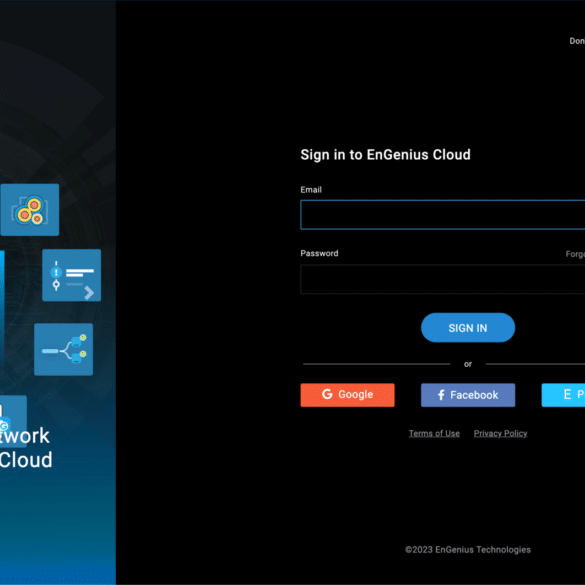The width and height of the screenshot is (585, 585).
Task: Click the Email input field
Action: click(442, 215)
